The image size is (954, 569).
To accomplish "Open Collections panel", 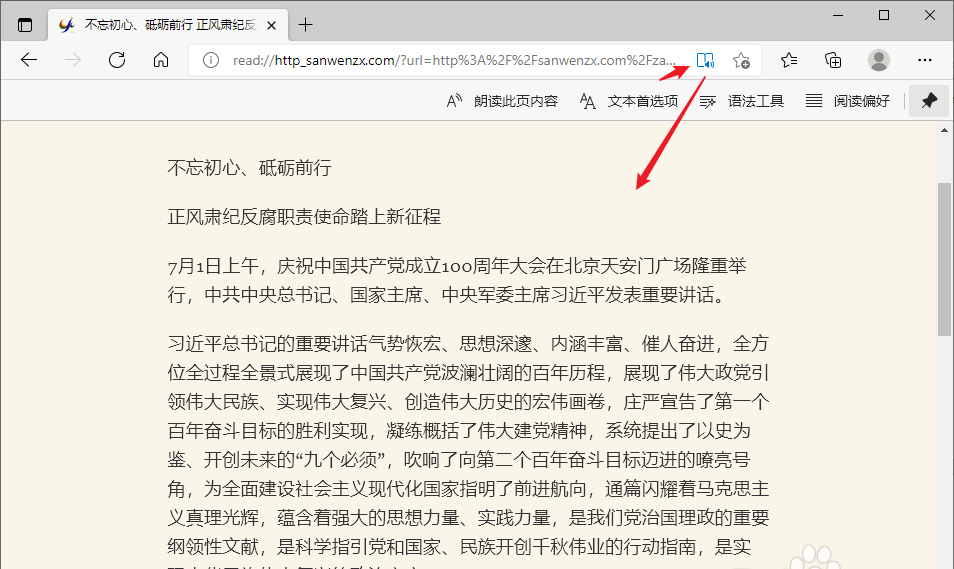I will pyautogui.click(x=833, y=60).
